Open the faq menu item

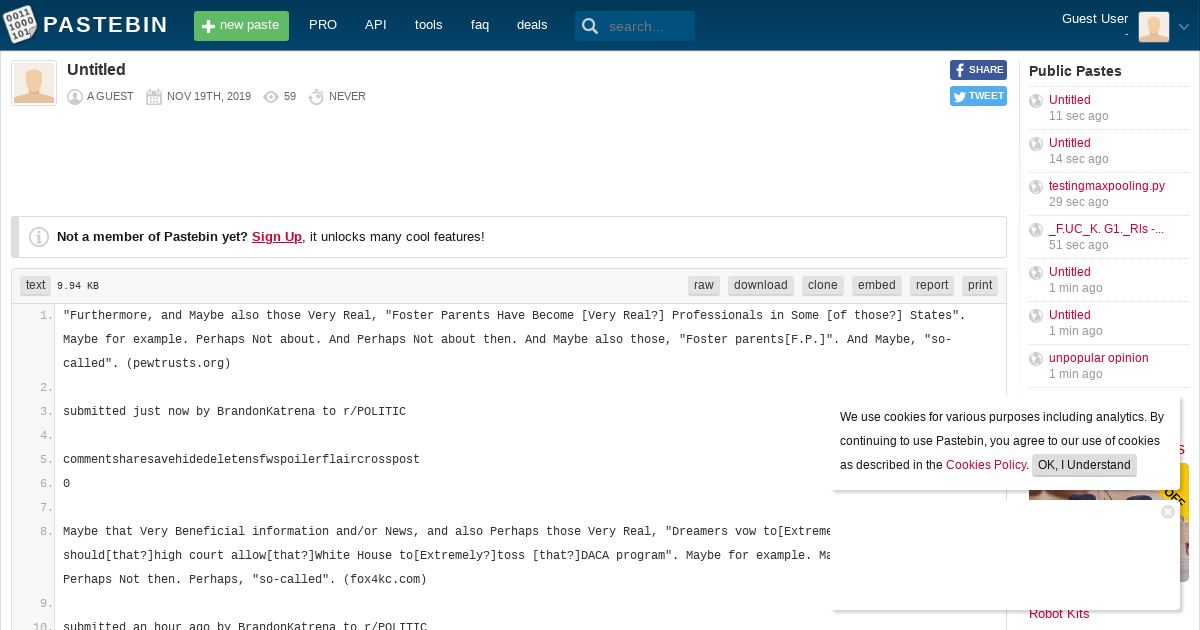click(x=480, y=25)
